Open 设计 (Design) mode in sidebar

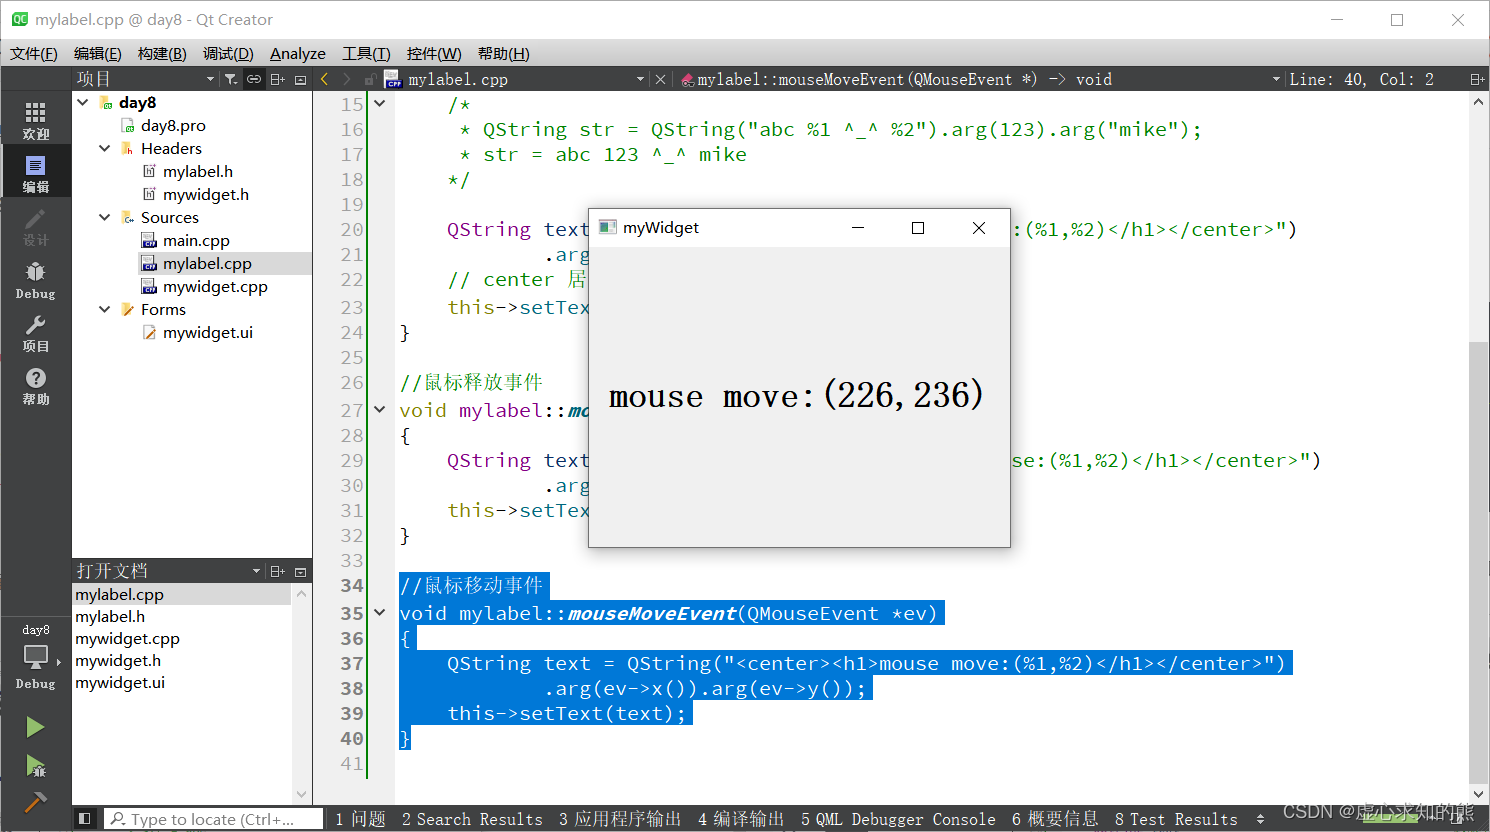(x=35, y=222)
